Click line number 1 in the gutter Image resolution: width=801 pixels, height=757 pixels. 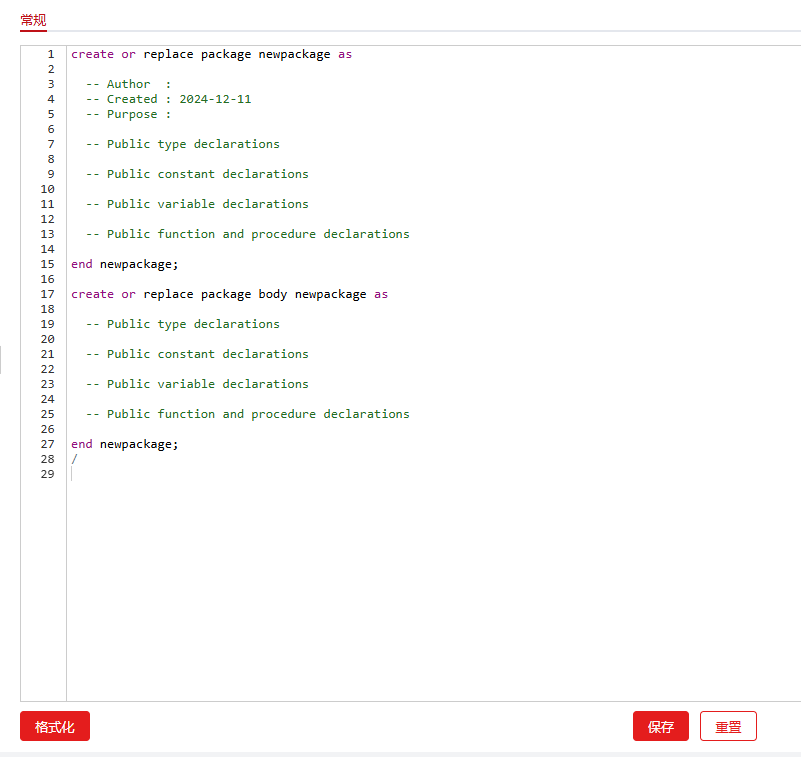click(x=50, y=54)
